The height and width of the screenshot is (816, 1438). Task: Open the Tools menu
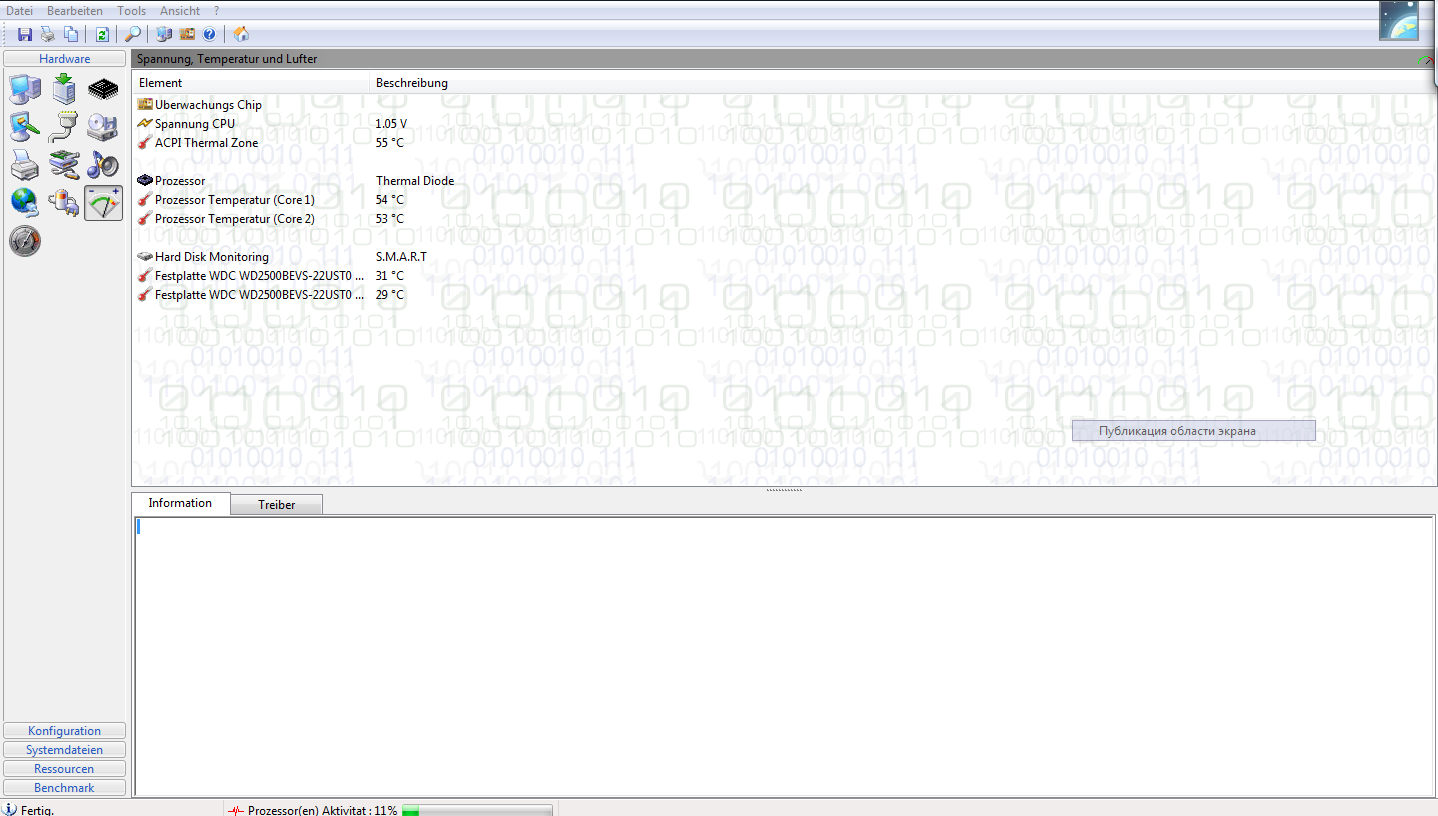tap(131, 11)
